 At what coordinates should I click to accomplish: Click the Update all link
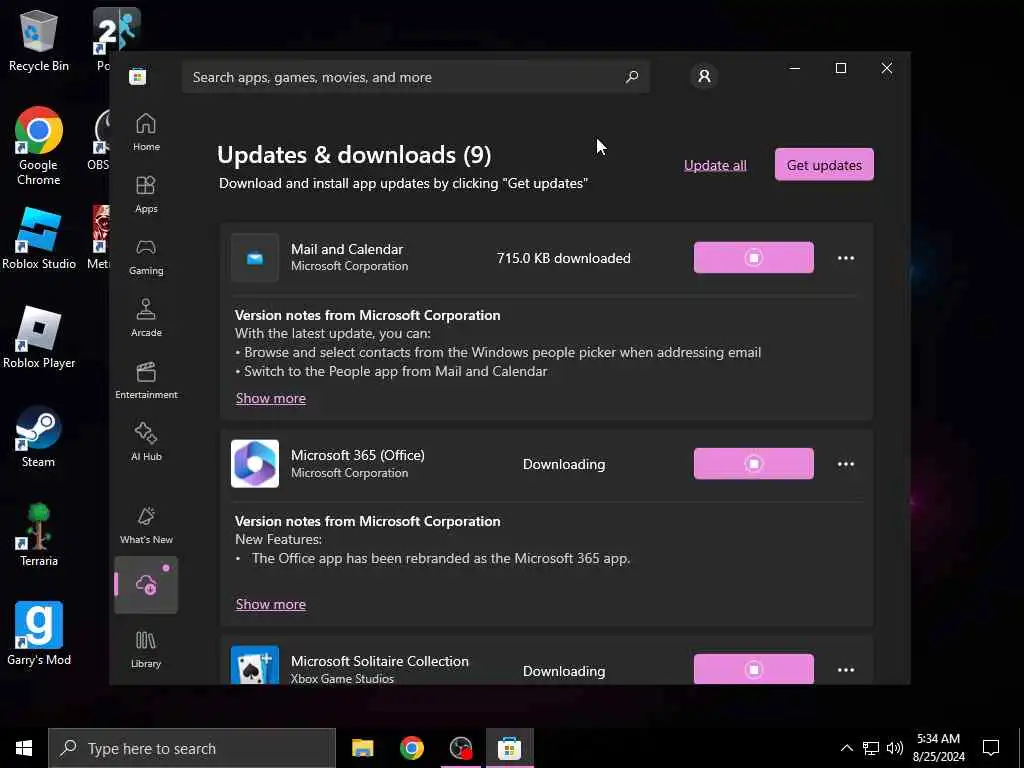(x=715, y=165)
